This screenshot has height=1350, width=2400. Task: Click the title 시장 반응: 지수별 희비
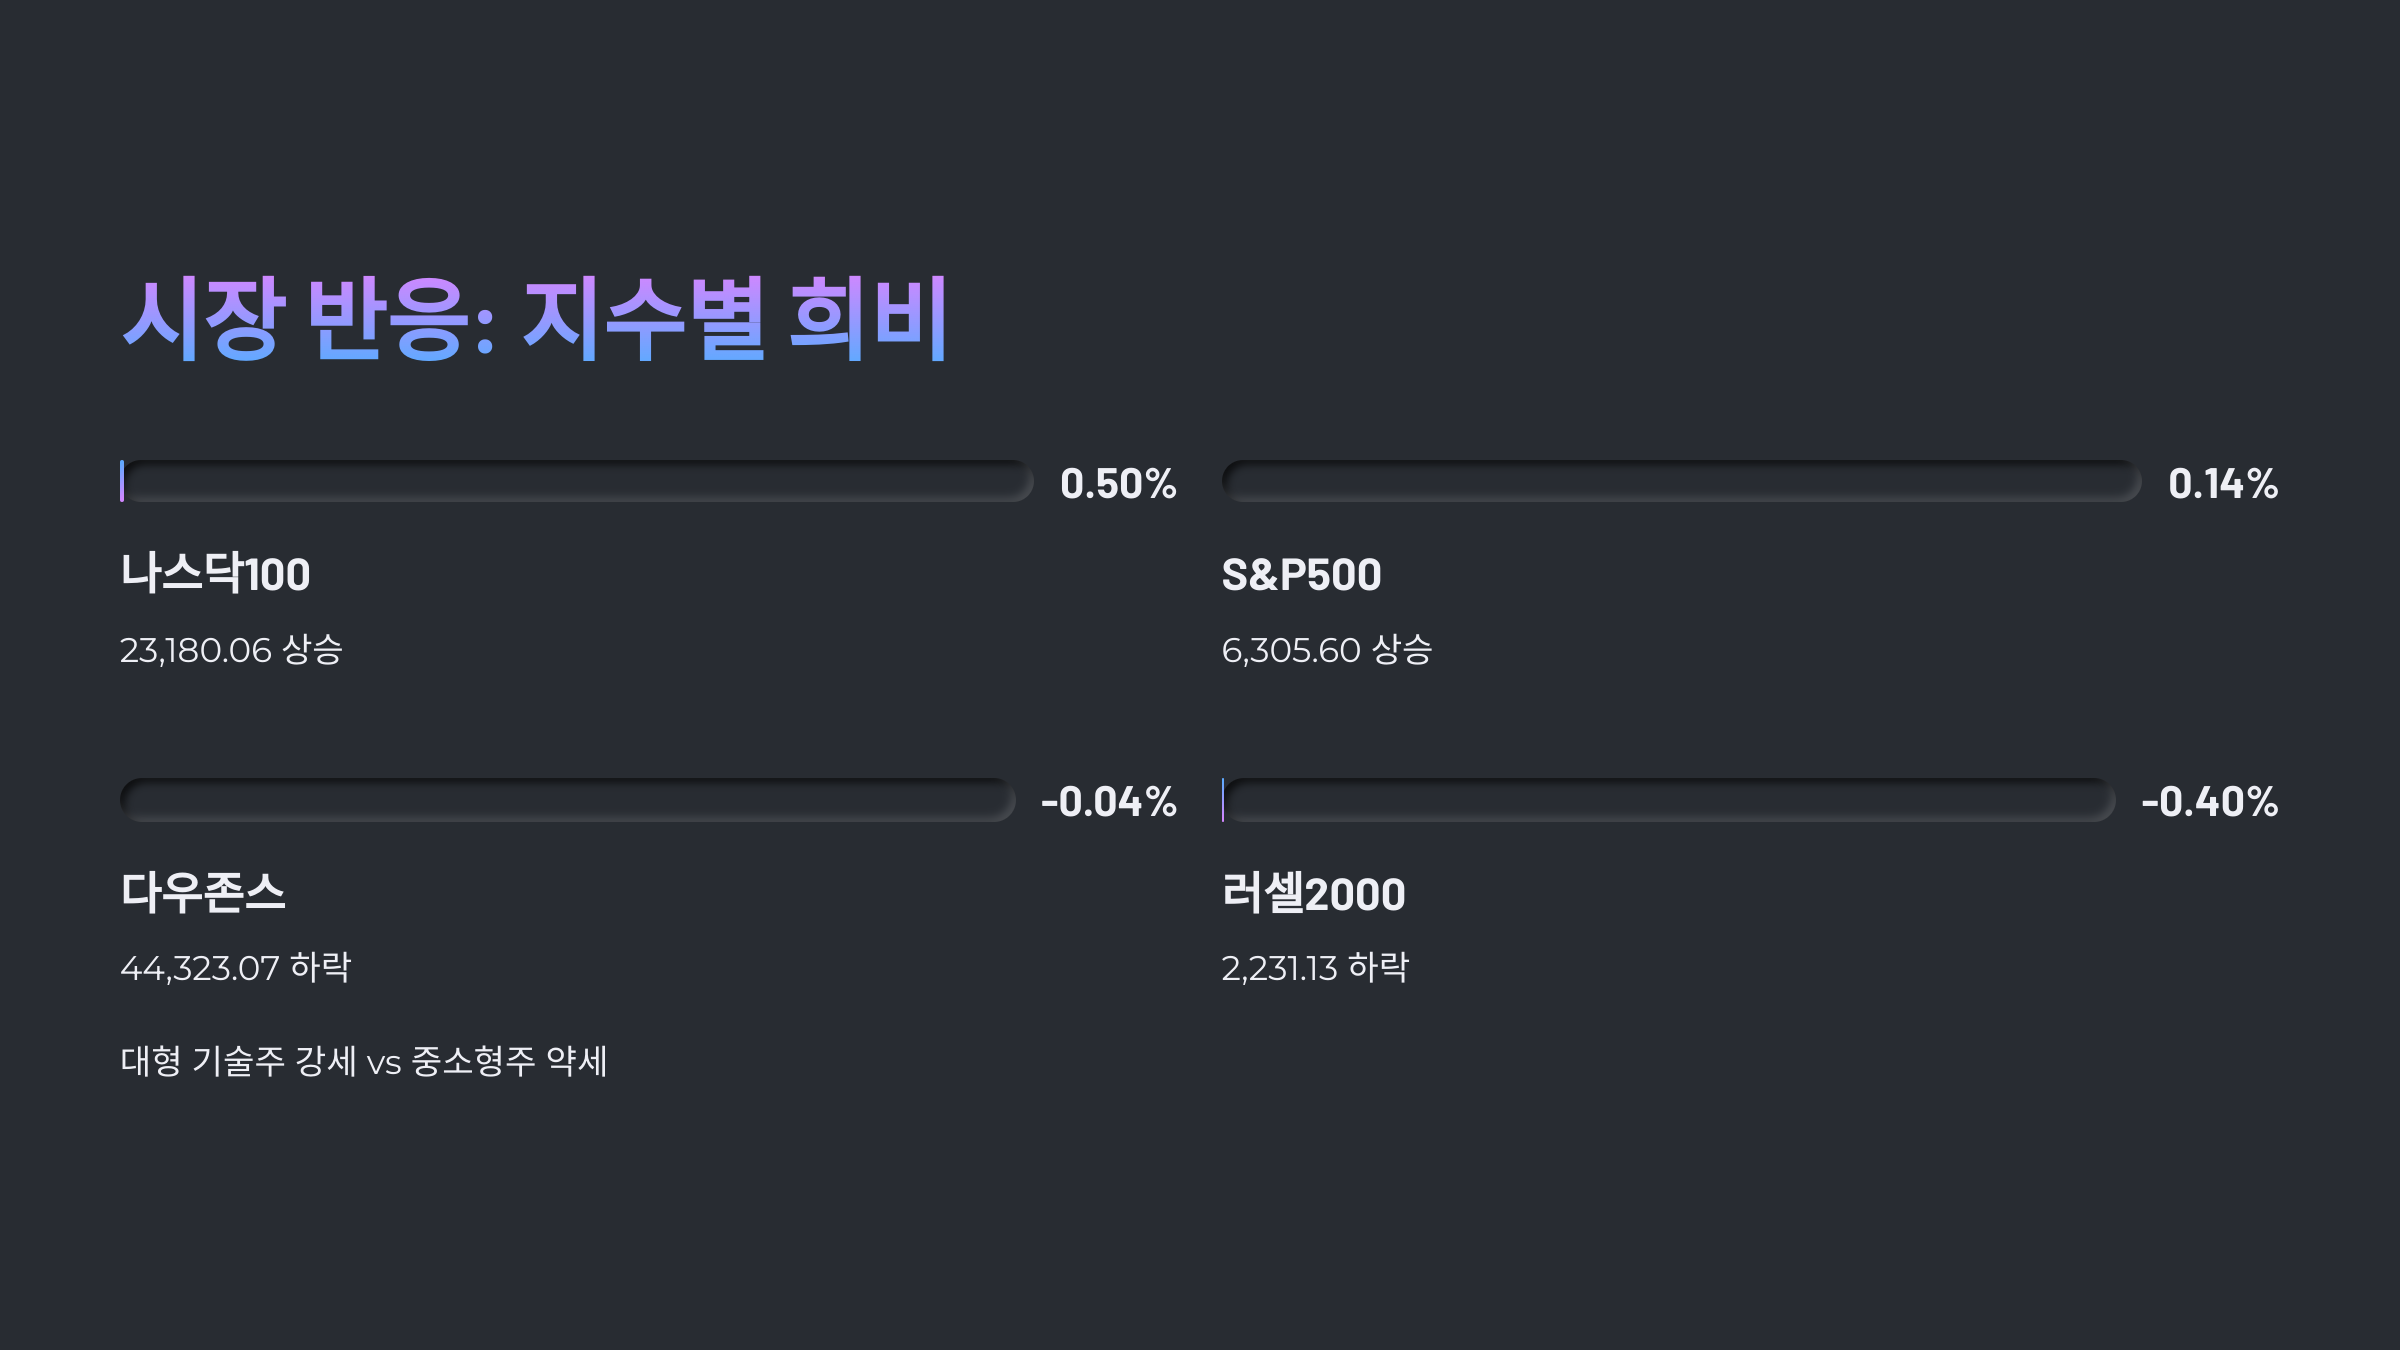pos(535,318)
